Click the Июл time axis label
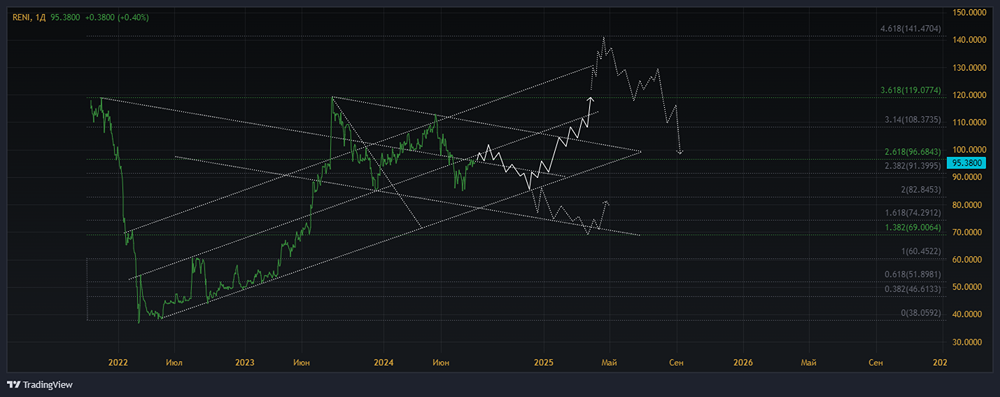 (173, 363)
